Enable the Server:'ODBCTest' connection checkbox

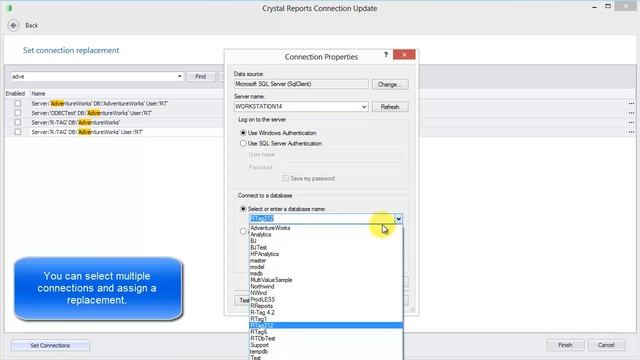[18, 113]
